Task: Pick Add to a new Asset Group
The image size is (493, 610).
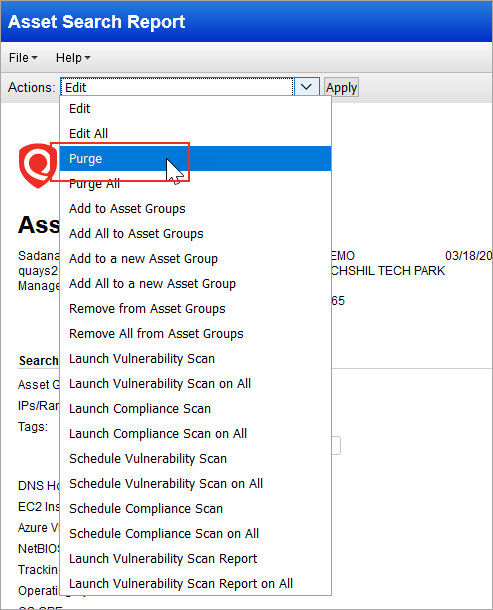Action: pyautogui.click(x=195, y=259)
